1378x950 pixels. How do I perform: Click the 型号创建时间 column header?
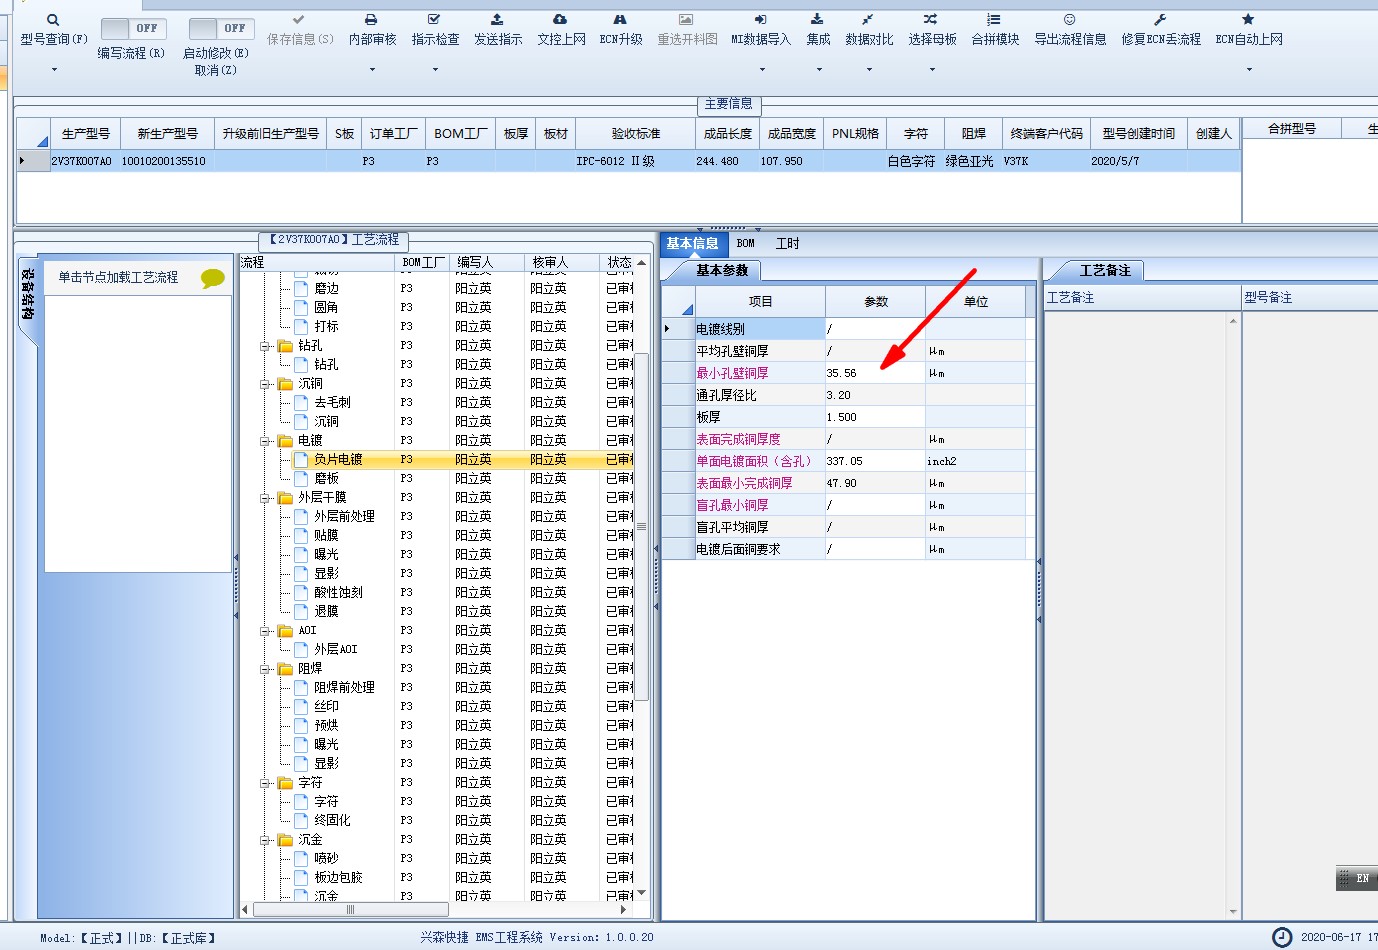point(1139,133)
